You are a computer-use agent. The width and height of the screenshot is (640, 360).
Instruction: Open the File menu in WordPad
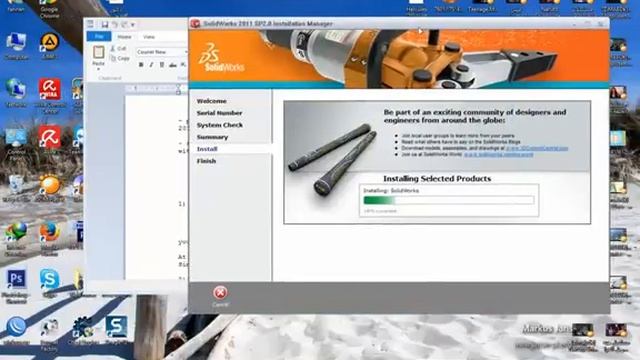point(99,37)
